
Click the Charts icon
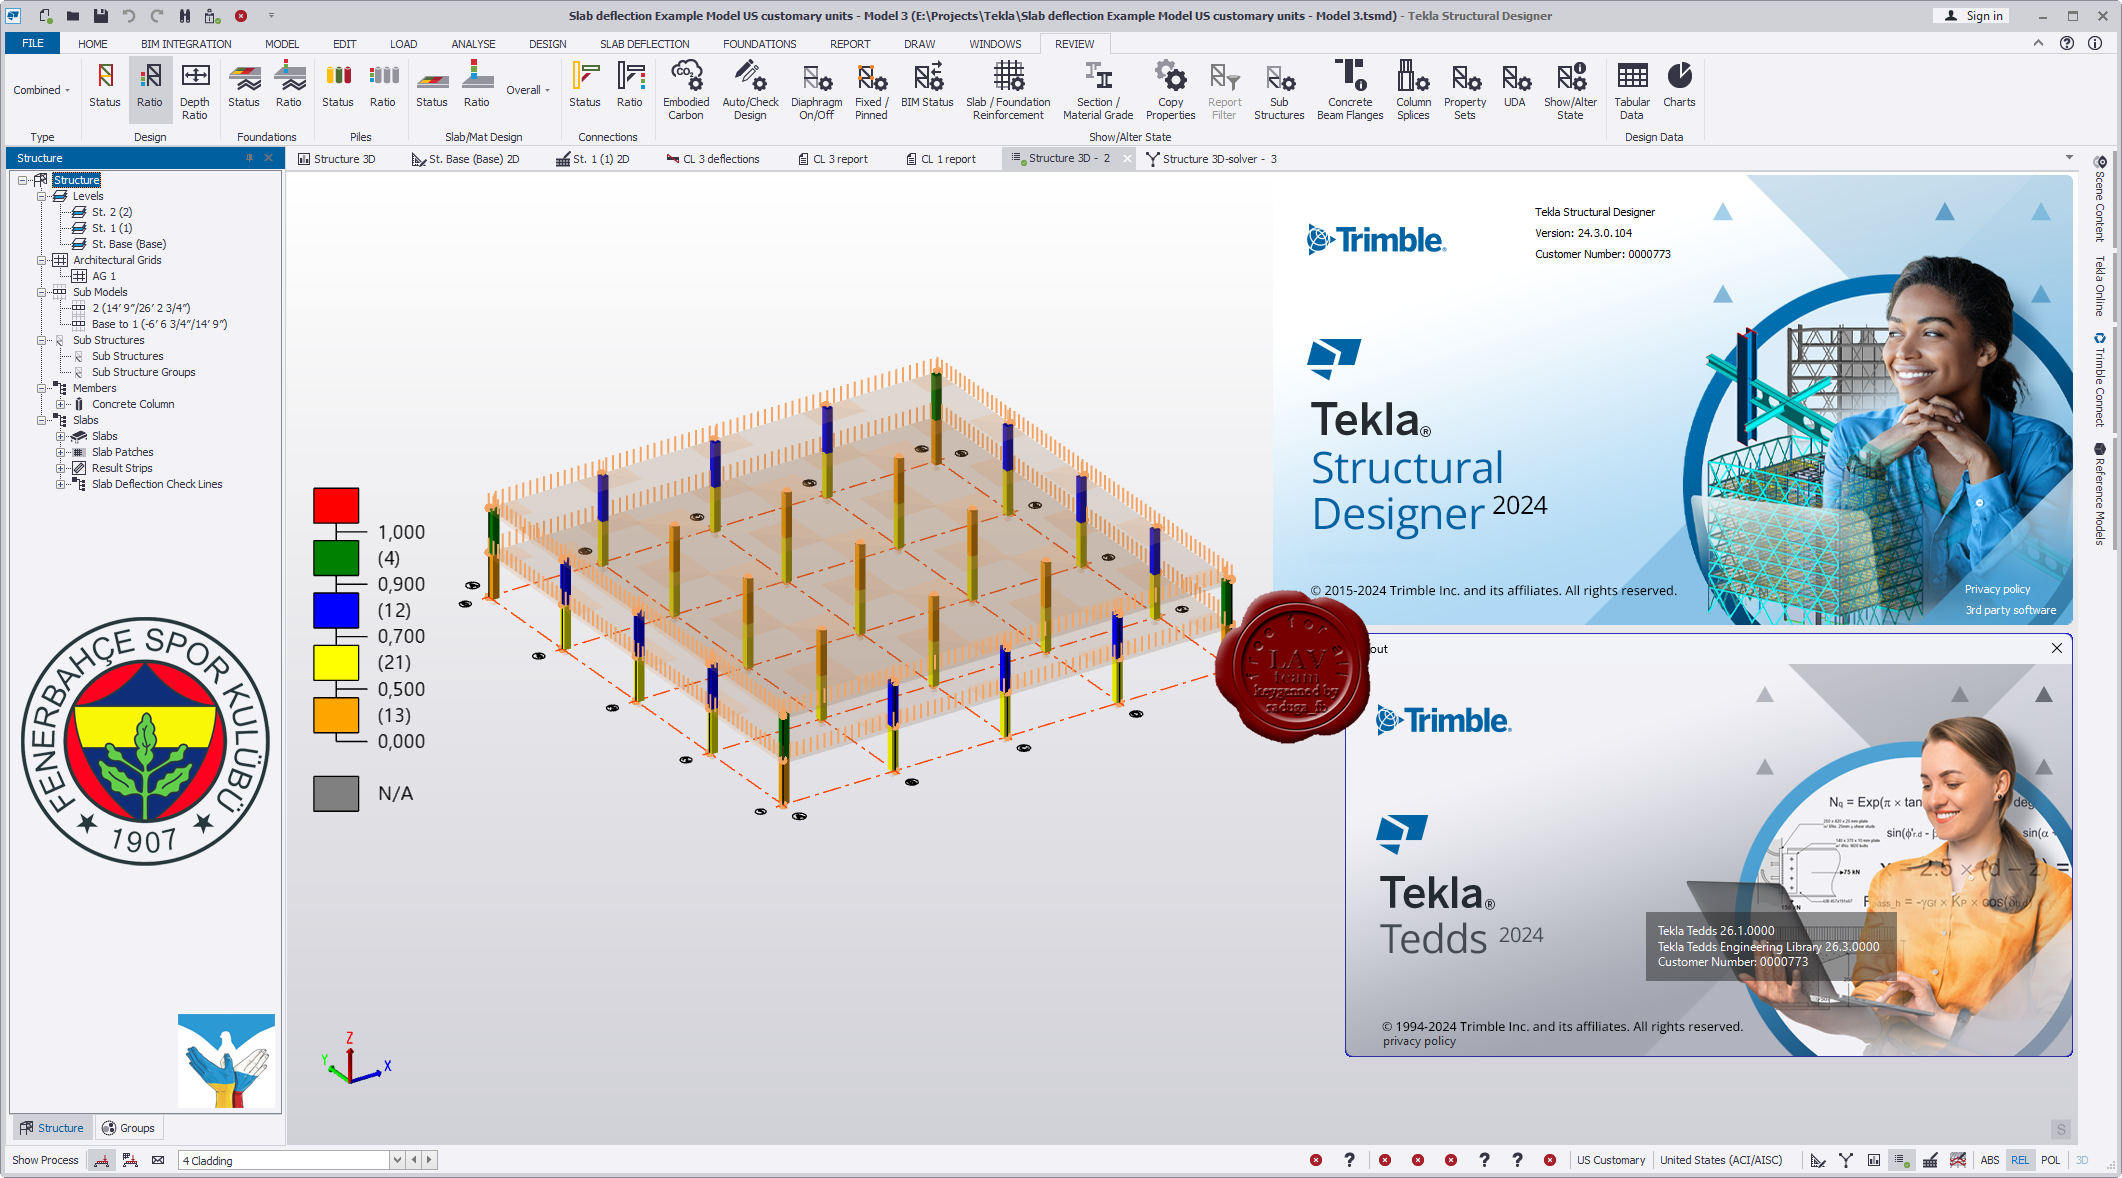1679,85
